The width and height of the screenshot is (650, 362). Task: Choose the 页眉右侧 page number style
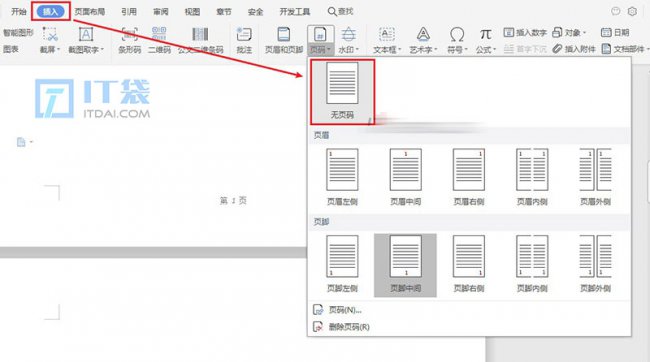coord(469,177)
